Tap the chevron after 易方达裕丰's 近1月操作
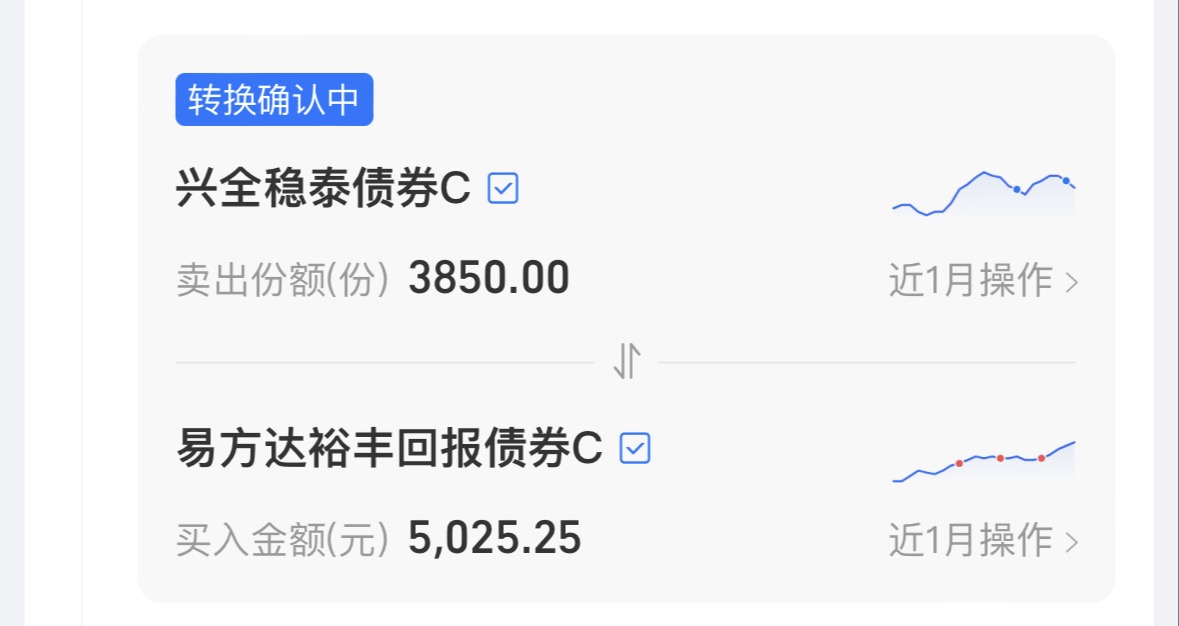The image size is (1179, 626). [1072, 543]
